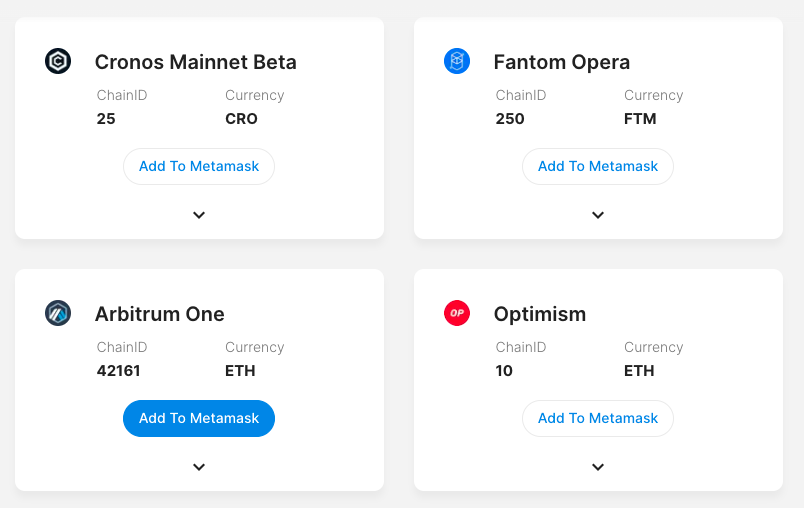Screen dimensions: 804x508
Task: Click the CRO currency value
Action: click(x=241, y=118)
